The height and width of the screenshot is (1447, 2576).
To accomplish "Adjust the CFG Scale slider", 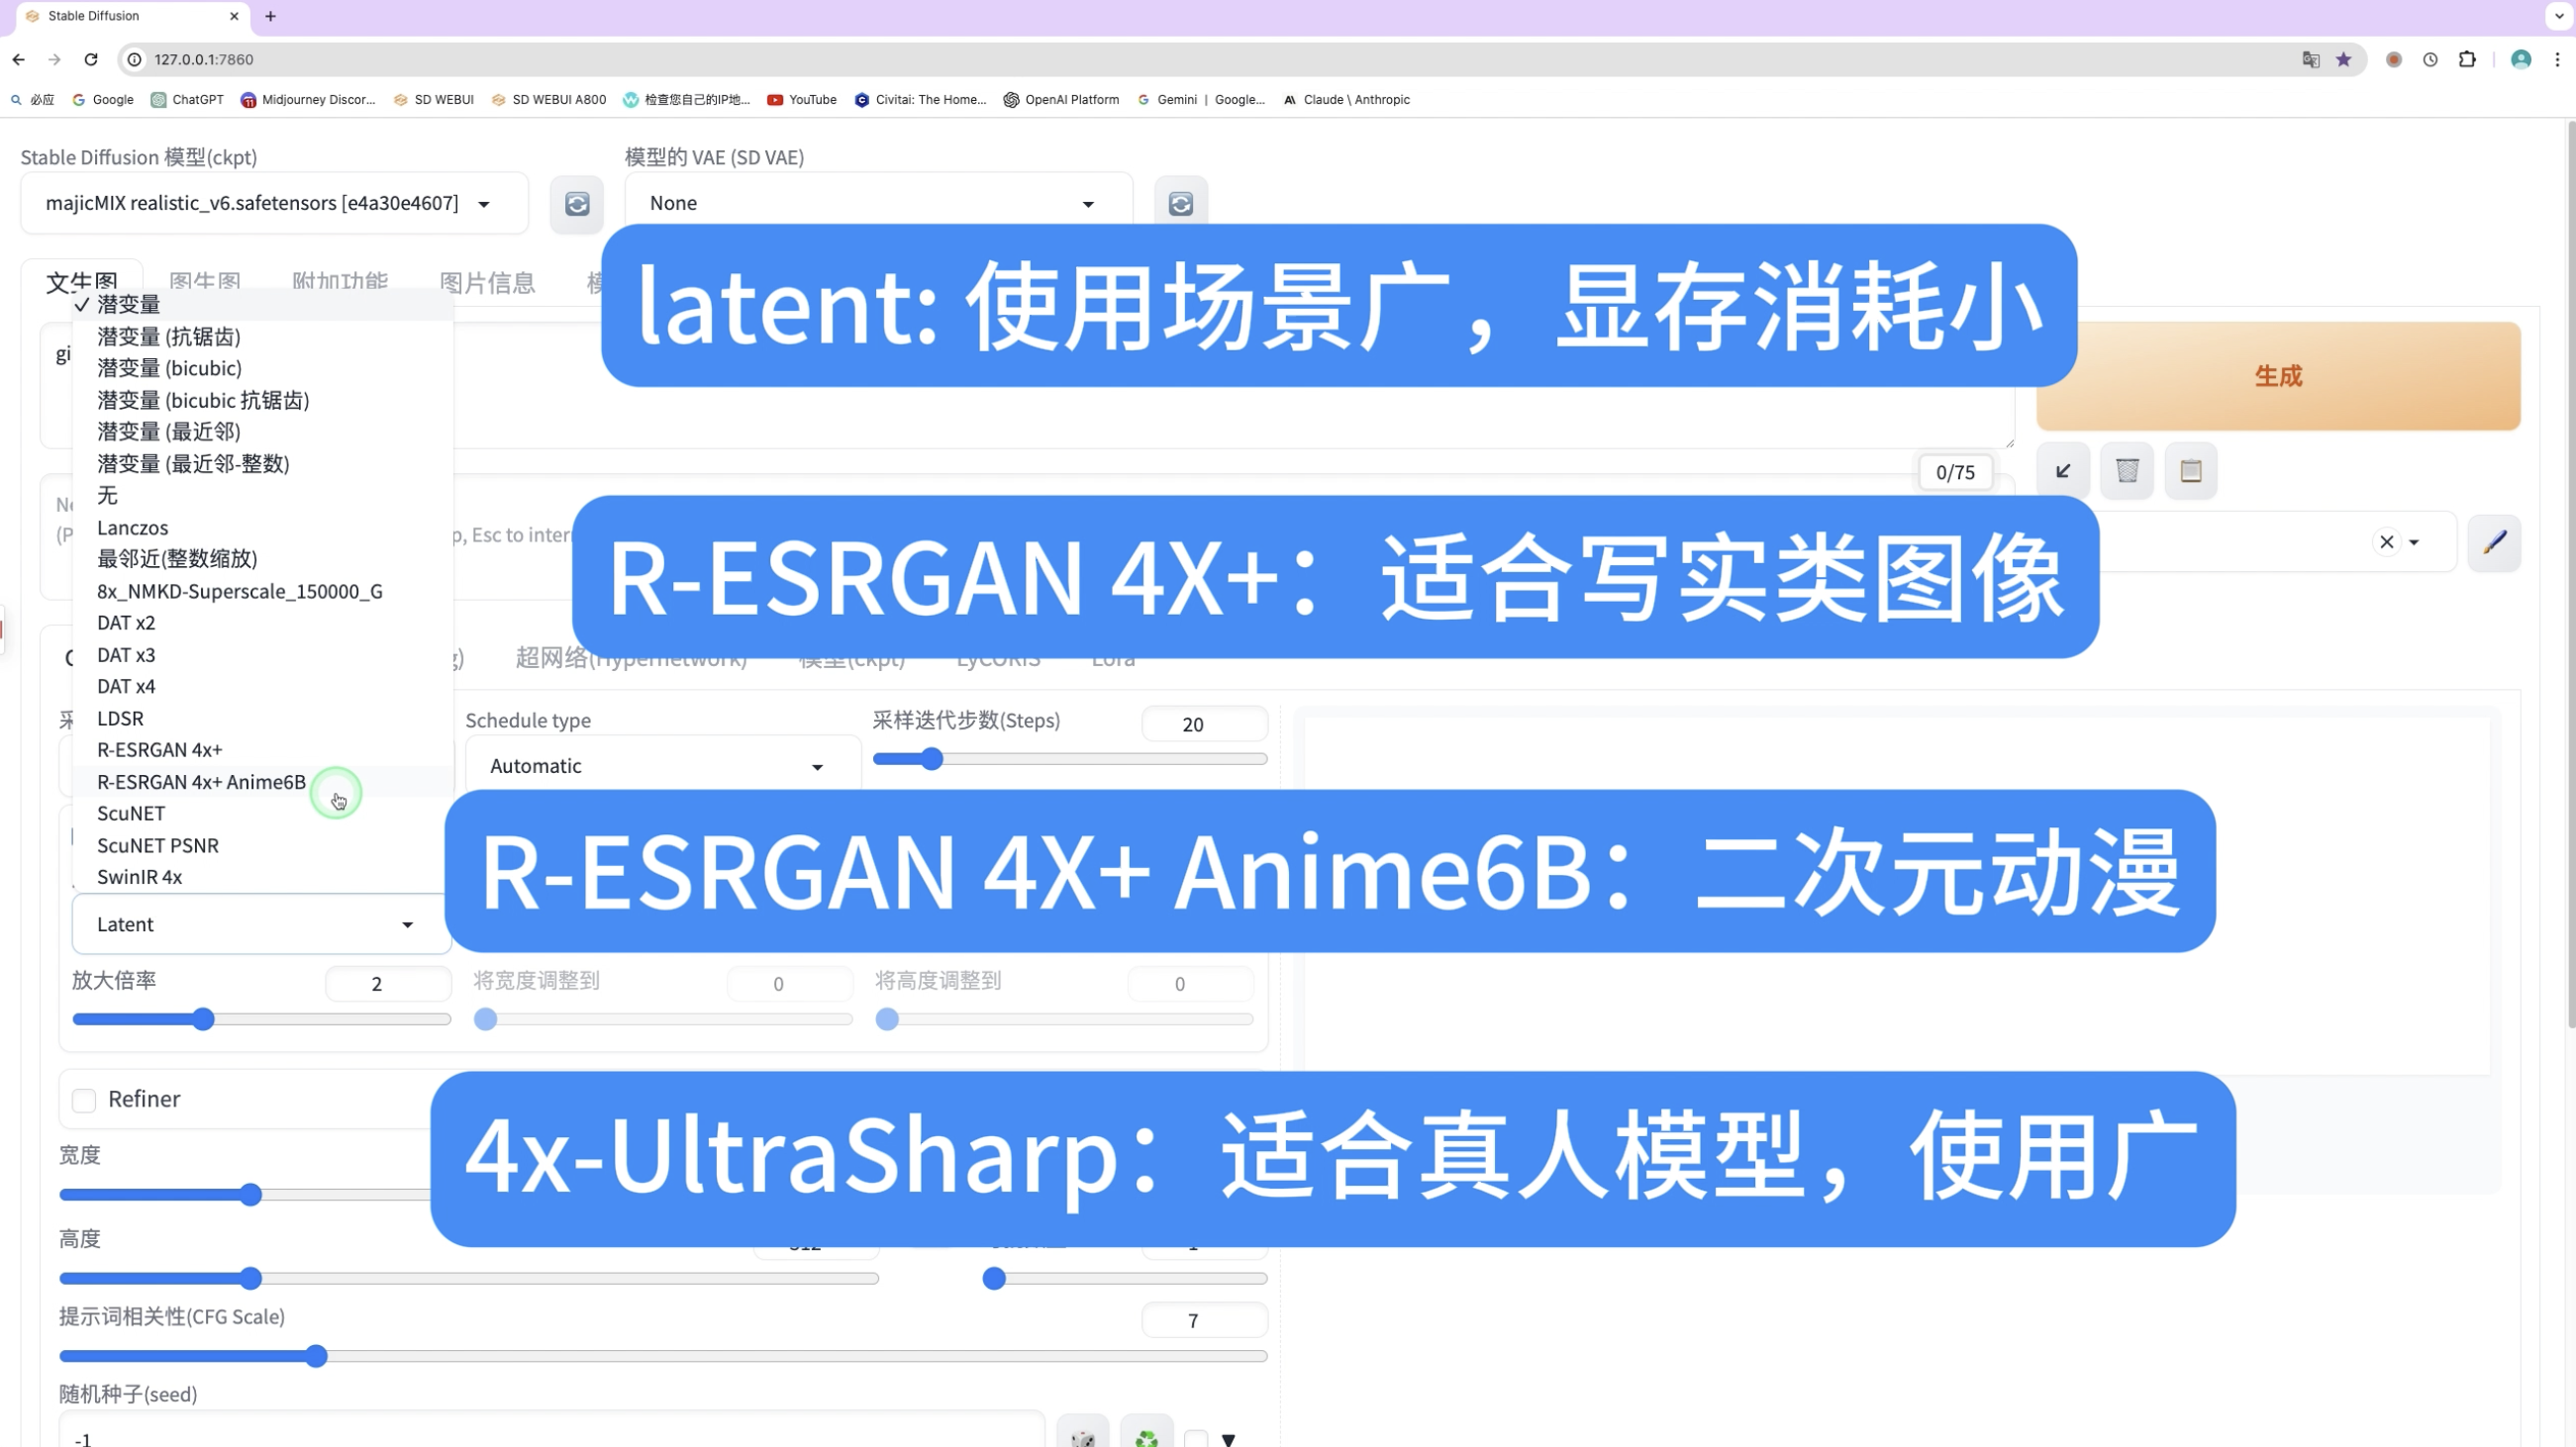I will (x=662, y=1356).
